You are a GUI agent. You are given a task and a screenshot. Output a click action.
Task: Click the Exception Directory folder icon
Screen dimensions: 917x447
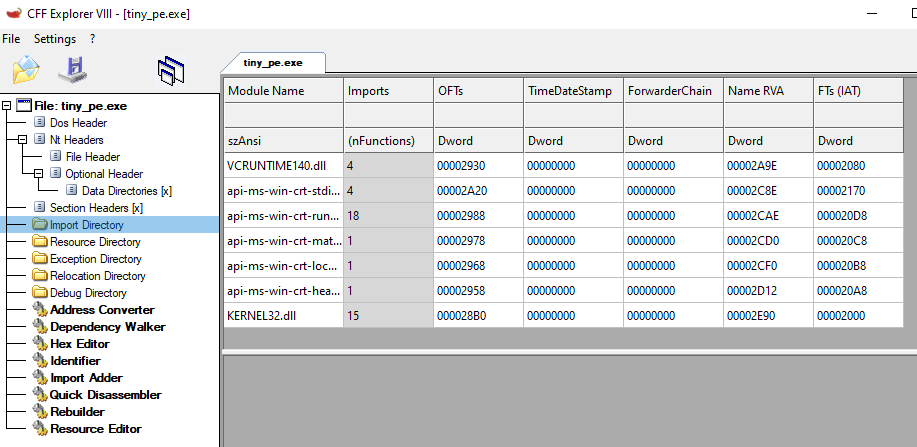[x=40, y=258]
